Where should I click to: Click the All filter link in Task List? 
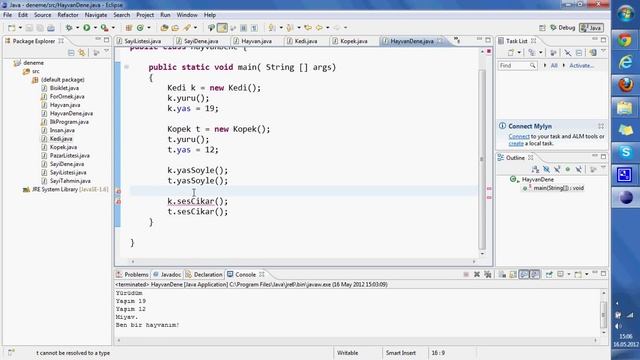[554, 65]
